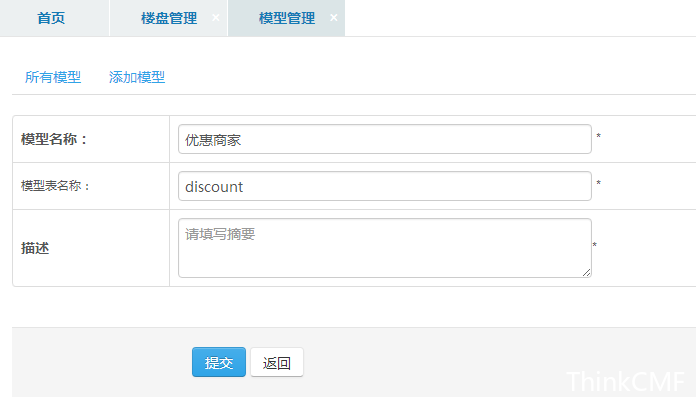
Task: Switch to the 楼盘管理 tab
Action: point(169,18)
